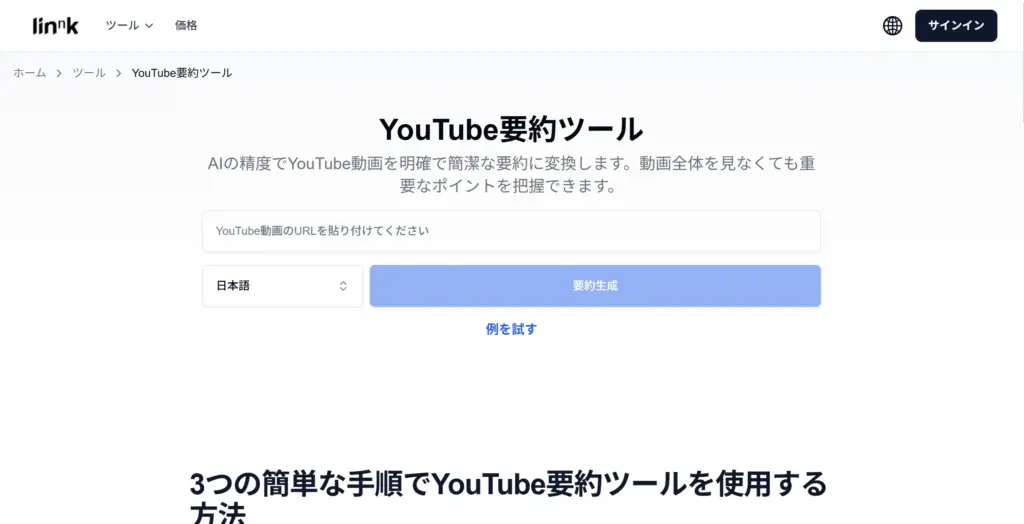Click the main YouTube要約ツール page heading
This screenshot has width=1024, height=524.
pos(511,129)
